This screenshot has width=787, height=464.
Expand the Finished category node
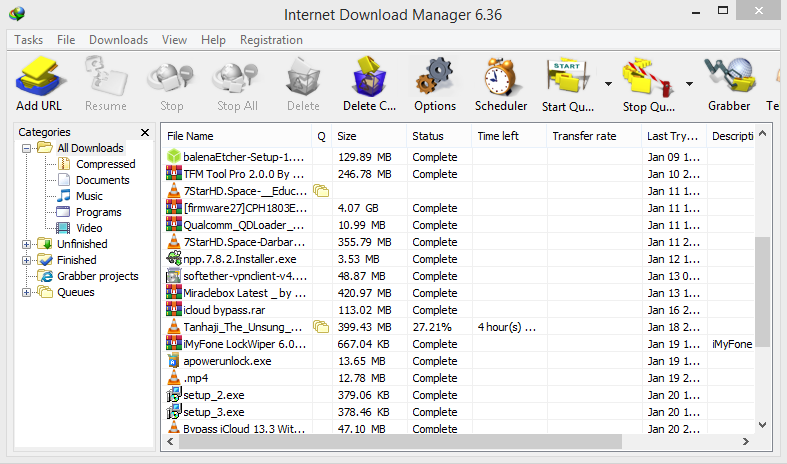(27, 261)
